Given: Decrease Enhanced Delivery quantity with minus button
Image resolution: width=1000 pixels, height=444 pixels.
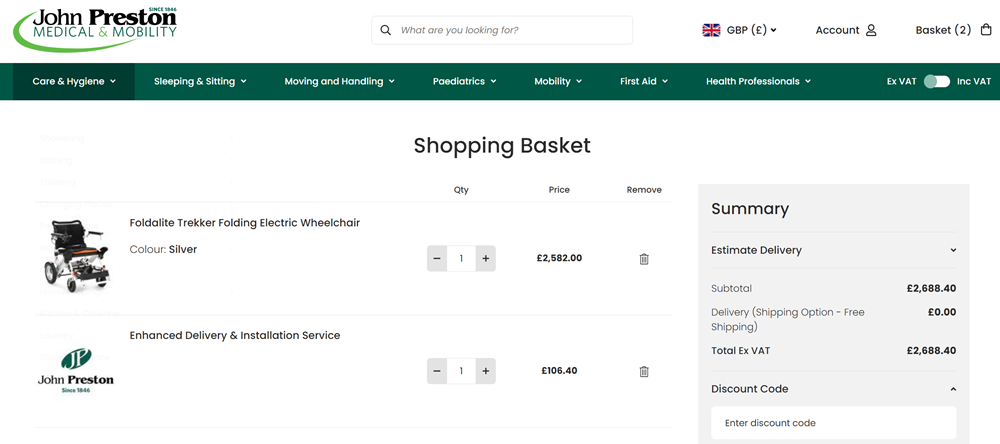Looking at the screenshot, I should click(437, 371).
